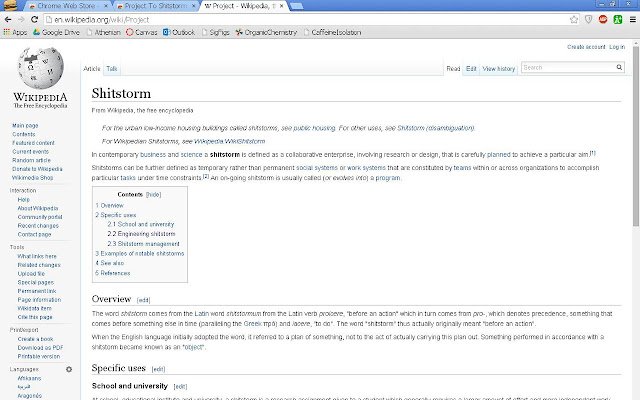This screenshot has height=400, width=640.
Task: Open the Article tab
Action: tap(92, 69)
